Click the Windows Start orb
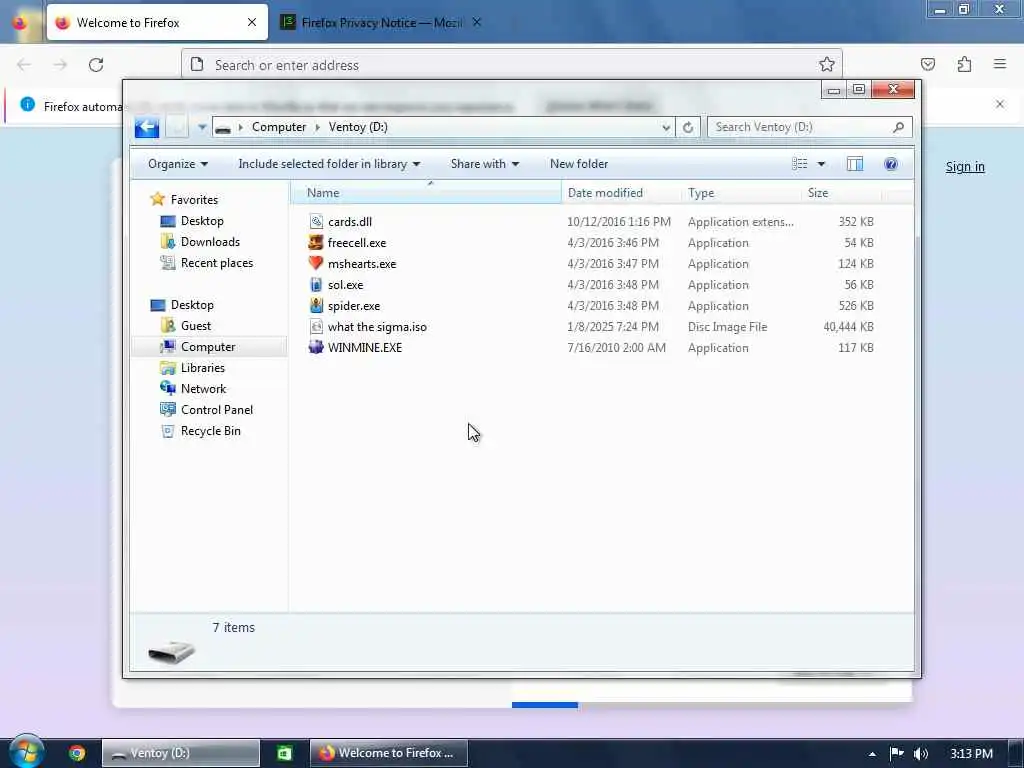The image size is (1024, 768). click(x=26, y=752)
